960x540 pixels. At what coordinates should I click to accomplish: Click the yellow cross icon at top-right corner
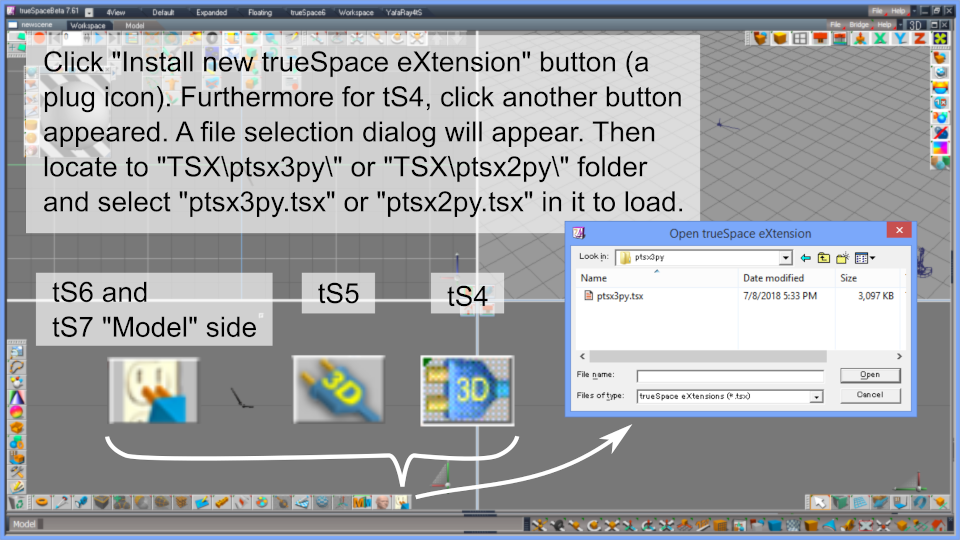[940, 39]
